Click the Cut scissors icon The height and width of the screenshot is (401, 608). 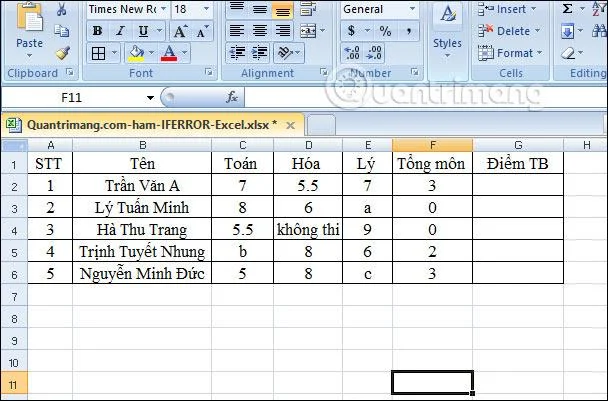pos(62,9)
